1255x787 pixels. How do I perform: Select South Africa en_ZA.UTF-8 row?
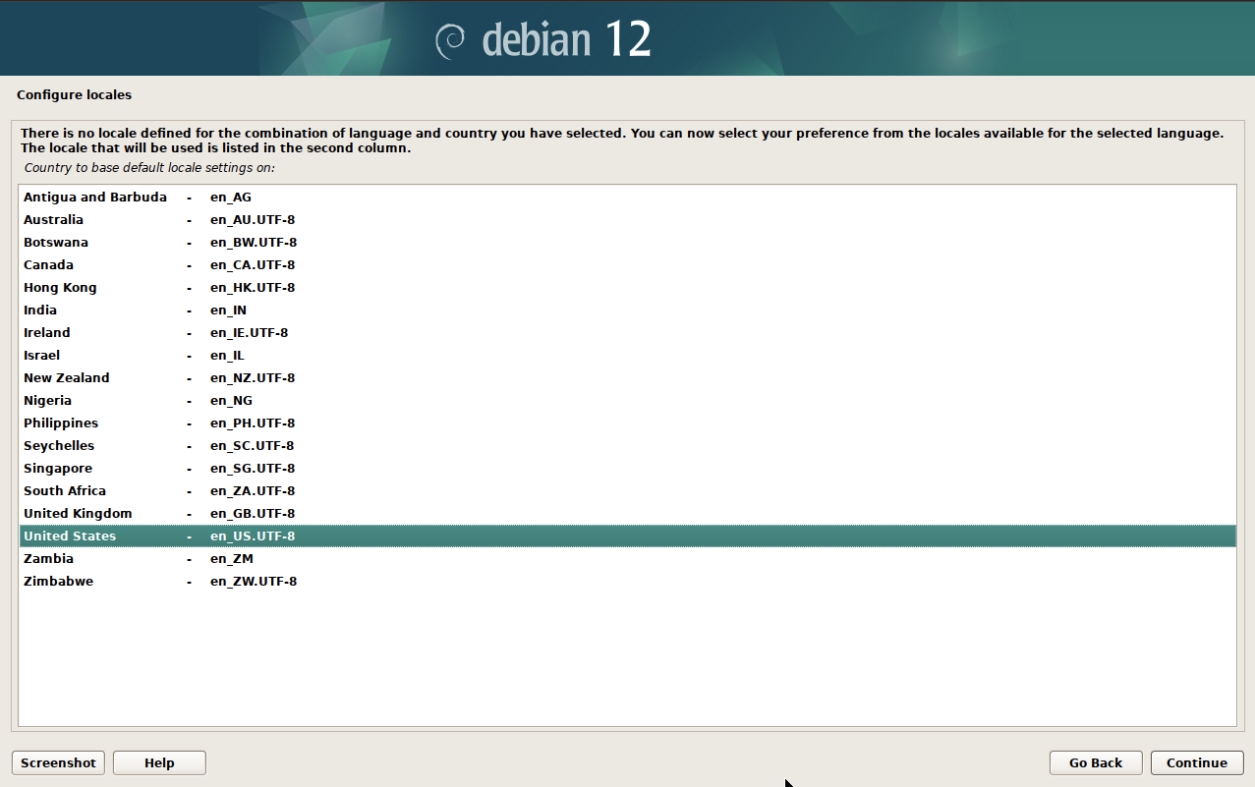click(x=627, y=491)
